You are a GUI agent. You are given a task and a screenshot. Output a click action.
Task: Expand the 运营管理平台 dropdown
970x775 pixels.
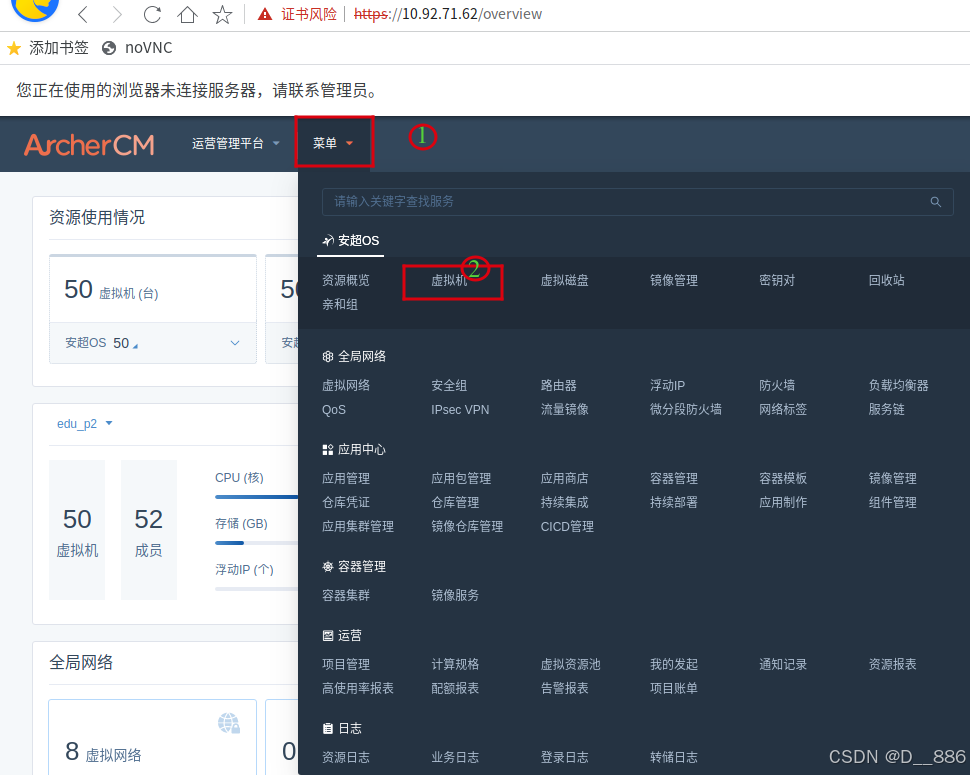click(235, 143)
